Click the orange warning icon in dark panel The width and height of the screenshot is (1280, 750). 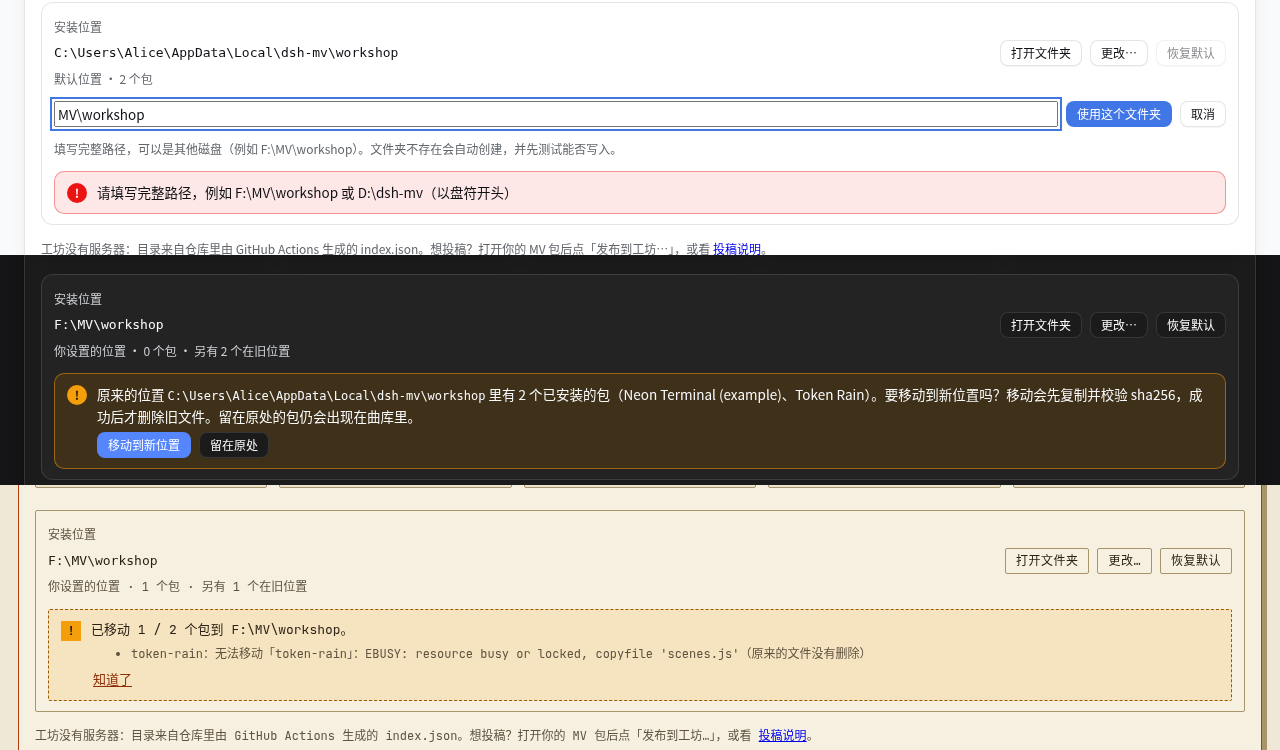tap(77, 395)
